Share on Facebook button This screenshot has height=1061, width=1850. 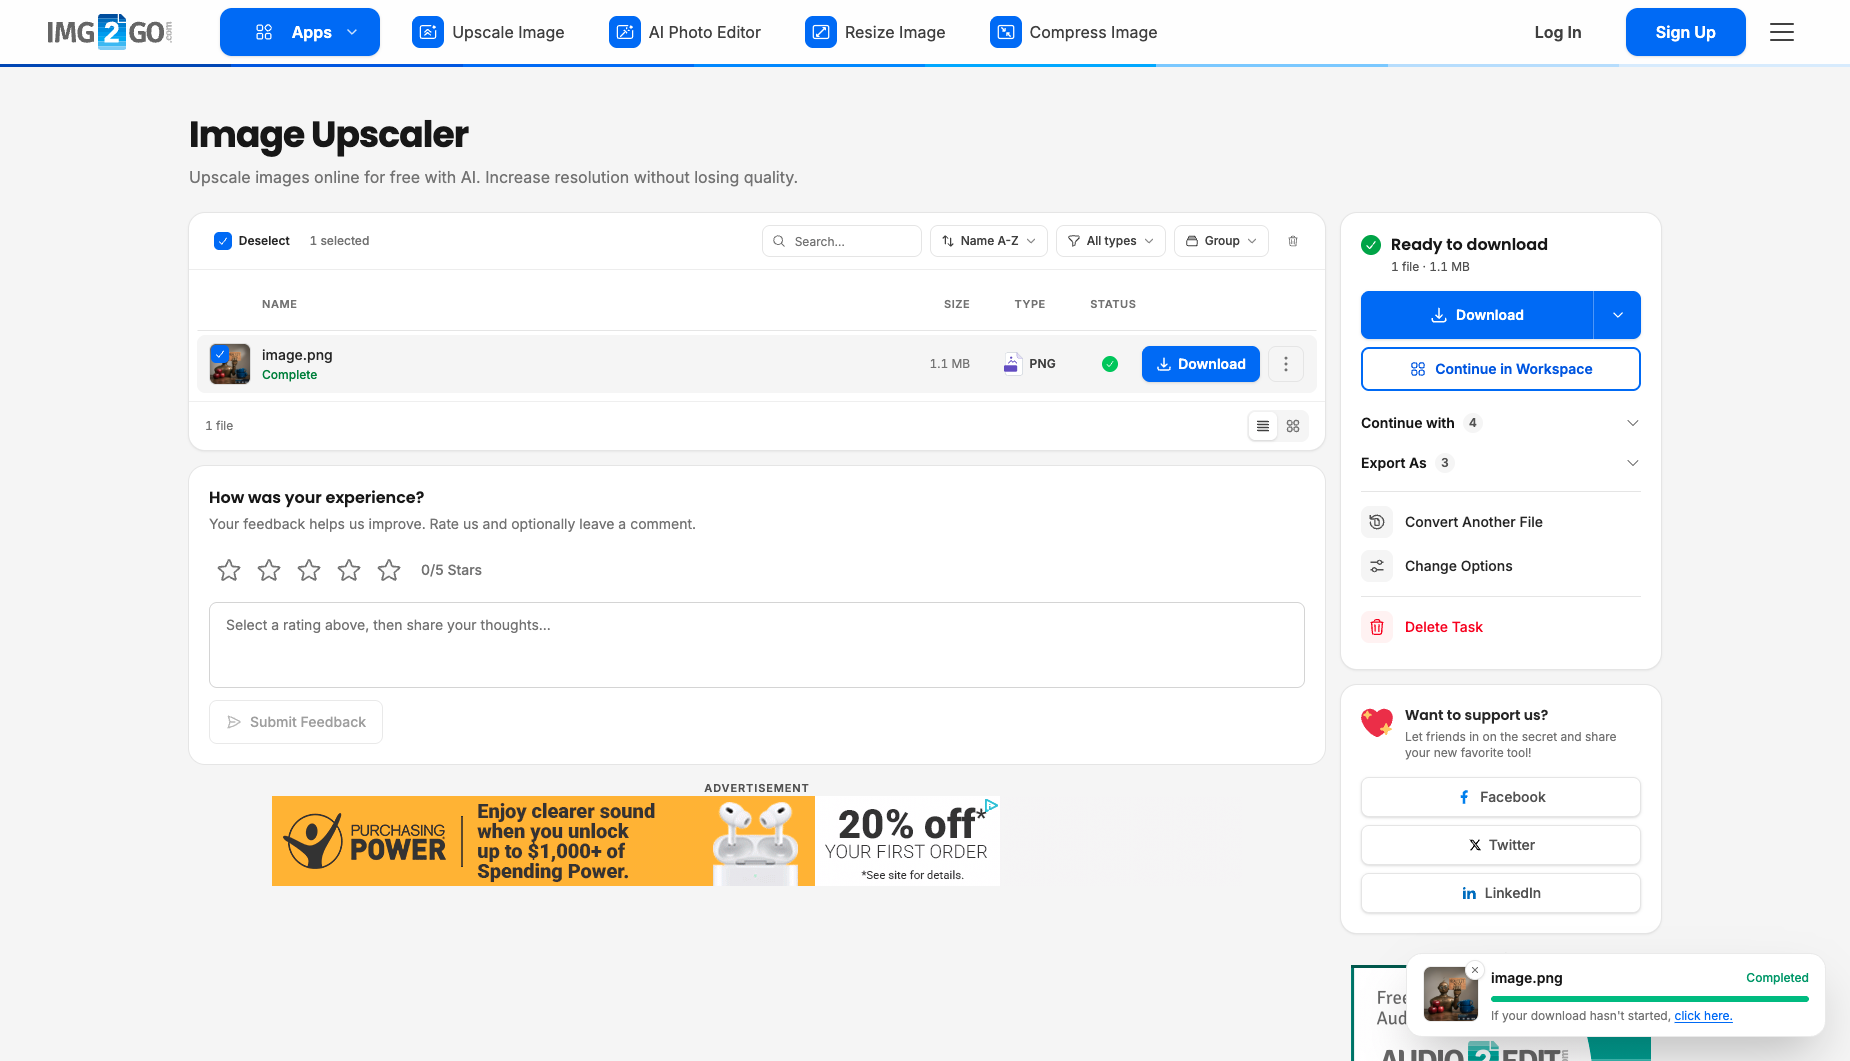[x=1501, y=797]
